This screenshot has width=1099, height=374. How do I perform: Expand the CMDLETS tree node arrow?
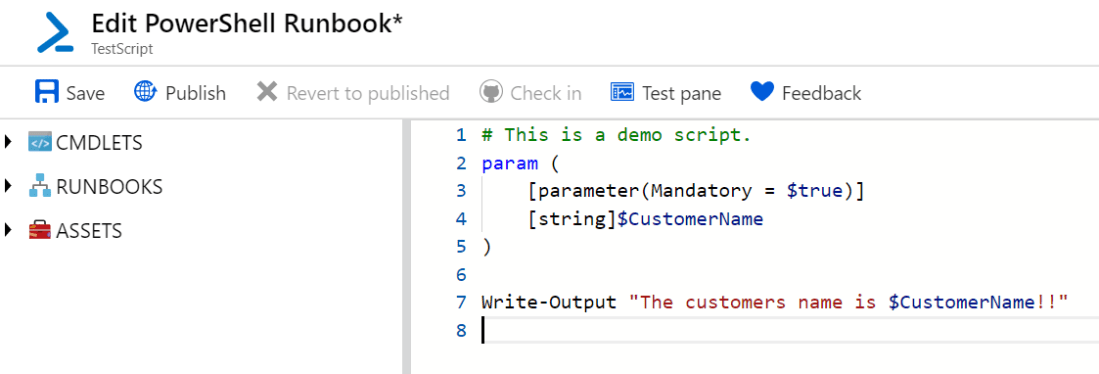tap(8, 142)
